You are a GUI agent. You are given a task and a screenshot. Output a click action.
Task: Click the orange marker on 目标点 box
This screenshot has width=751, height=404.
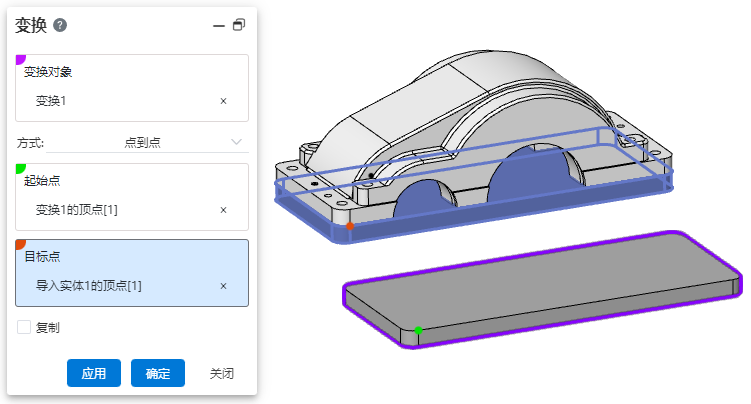(21, 245)
